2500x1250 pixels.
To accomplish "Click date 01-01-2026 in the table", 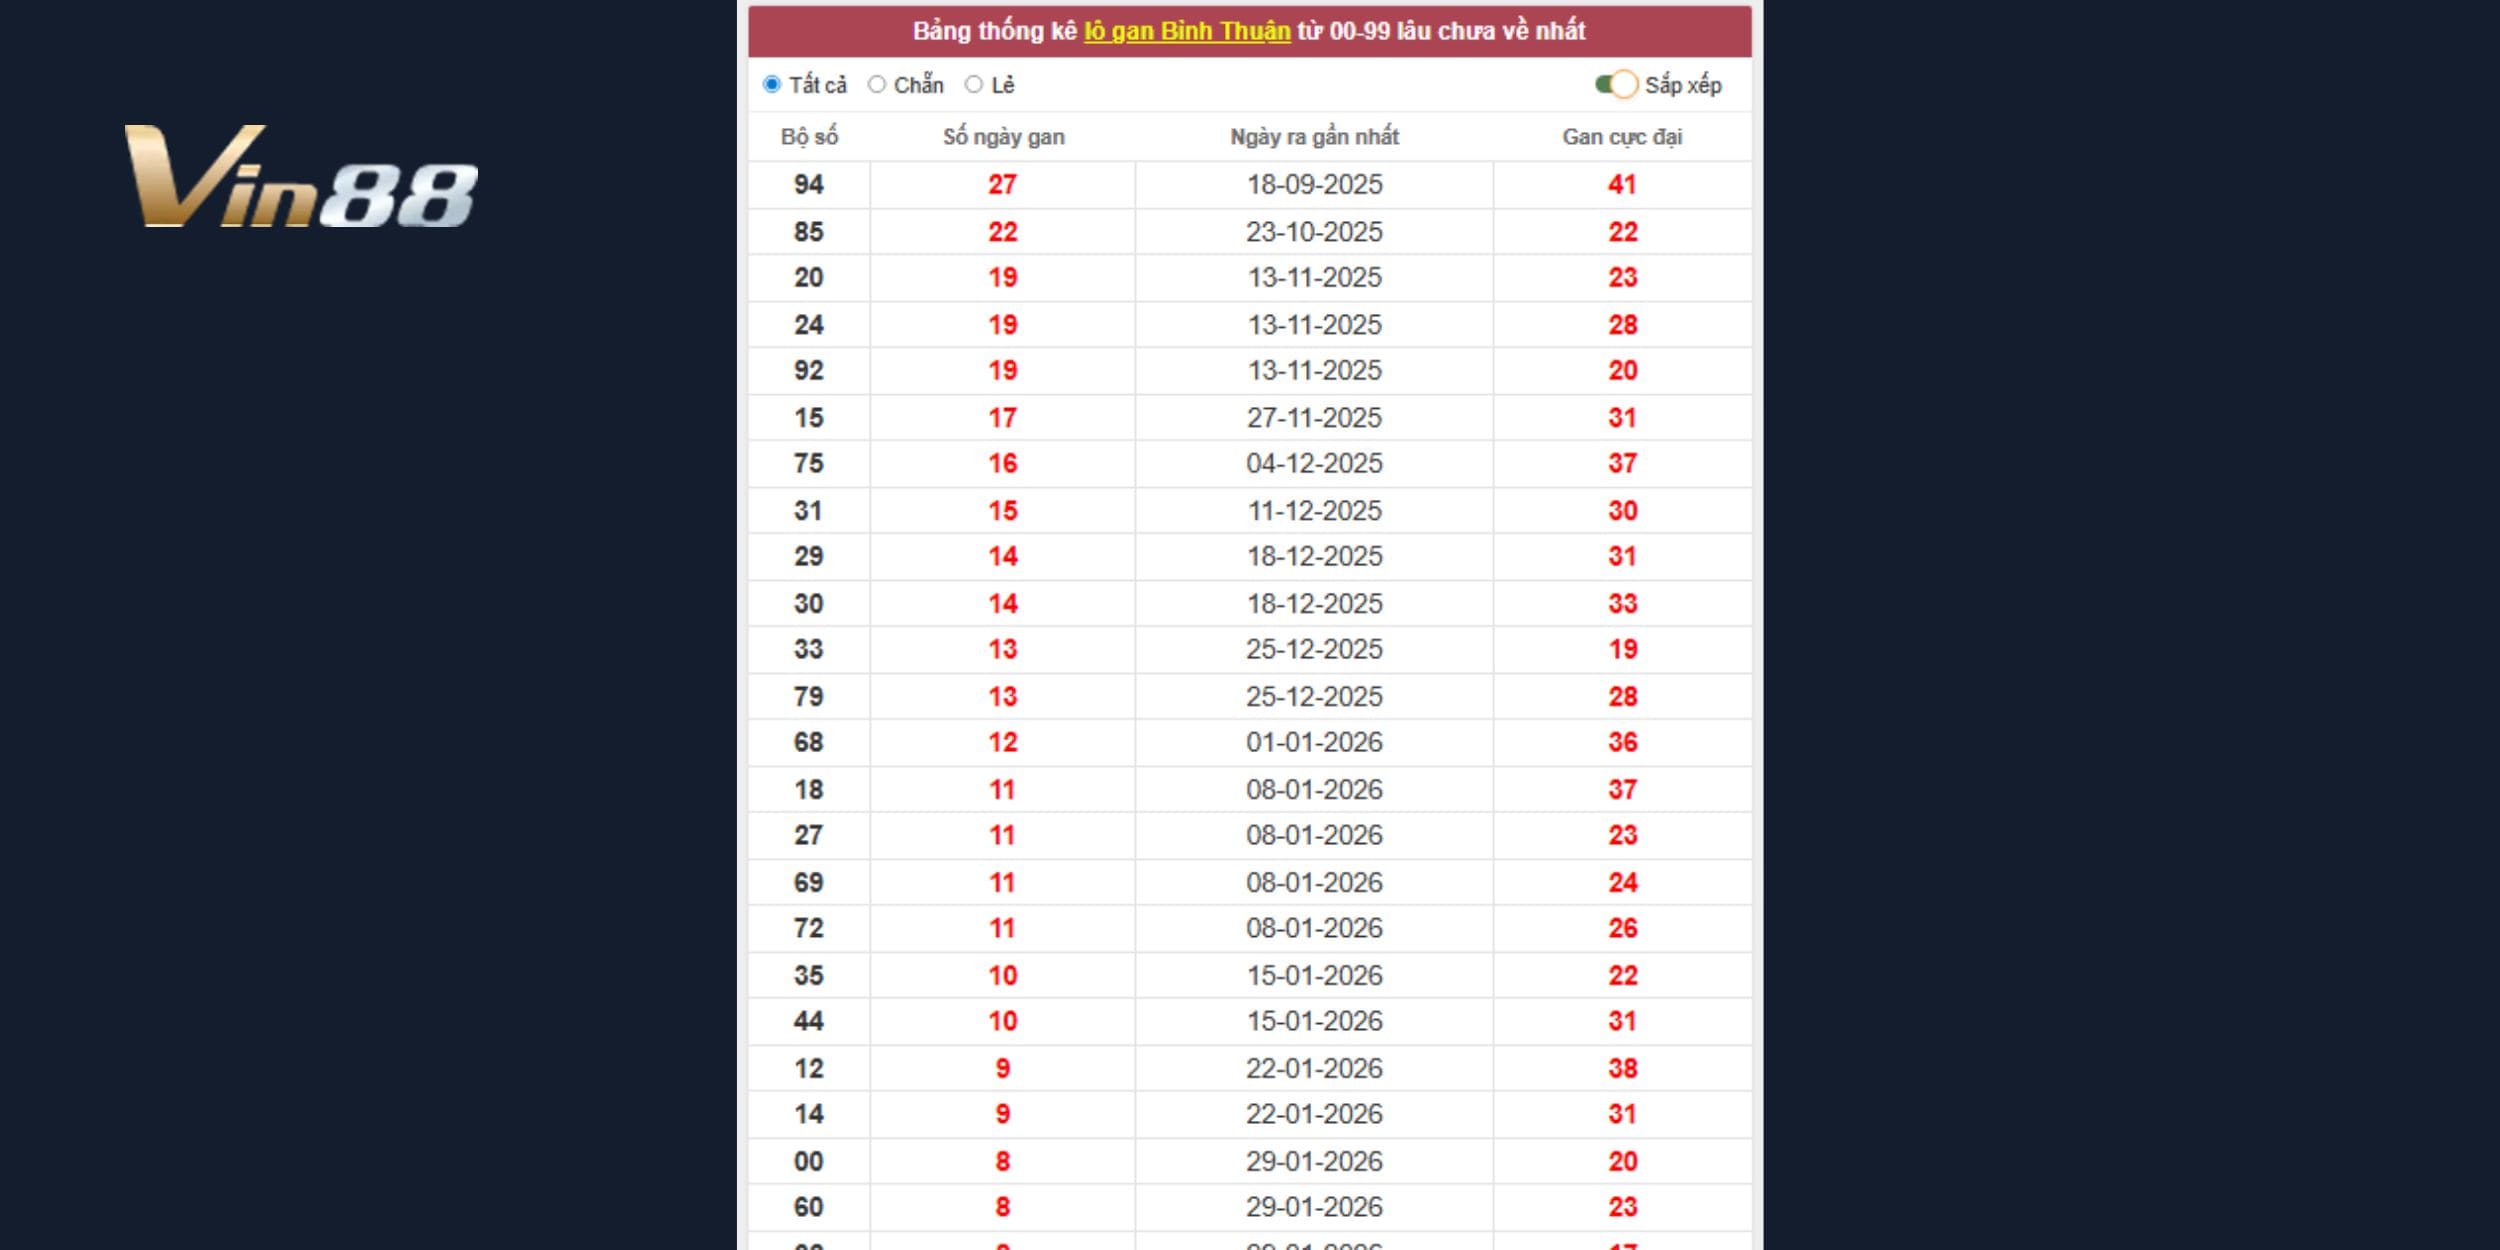I will click(1314, 743).
